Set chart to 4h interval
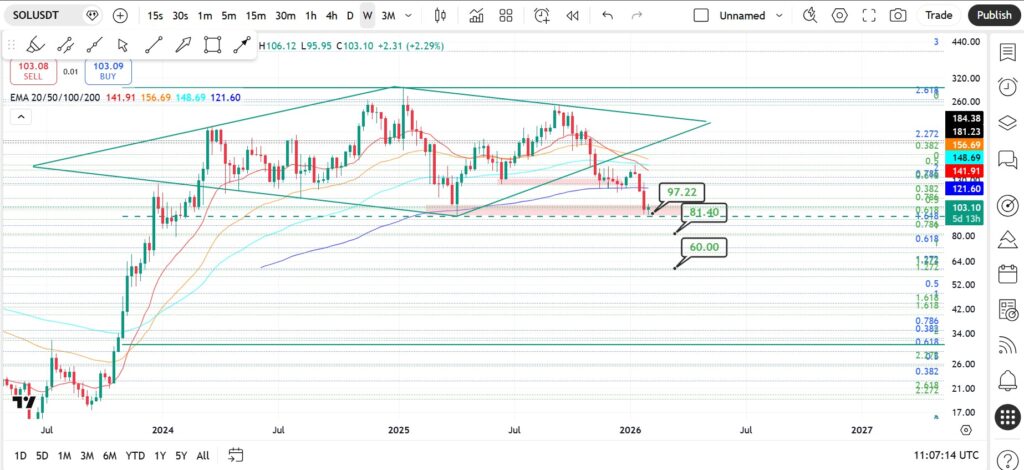 click(332, 16)
